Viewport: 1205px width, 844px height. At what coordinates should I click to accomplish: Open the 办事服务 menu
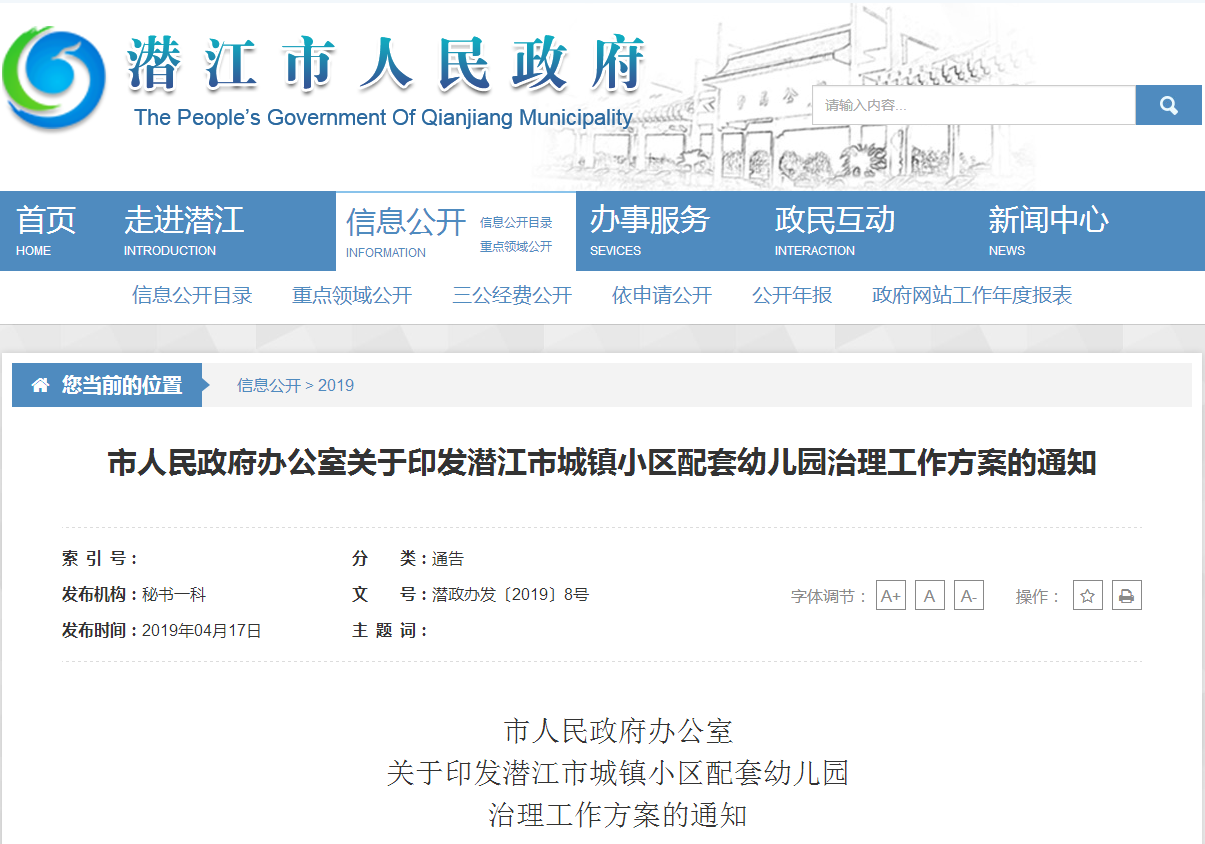point(649,230)
